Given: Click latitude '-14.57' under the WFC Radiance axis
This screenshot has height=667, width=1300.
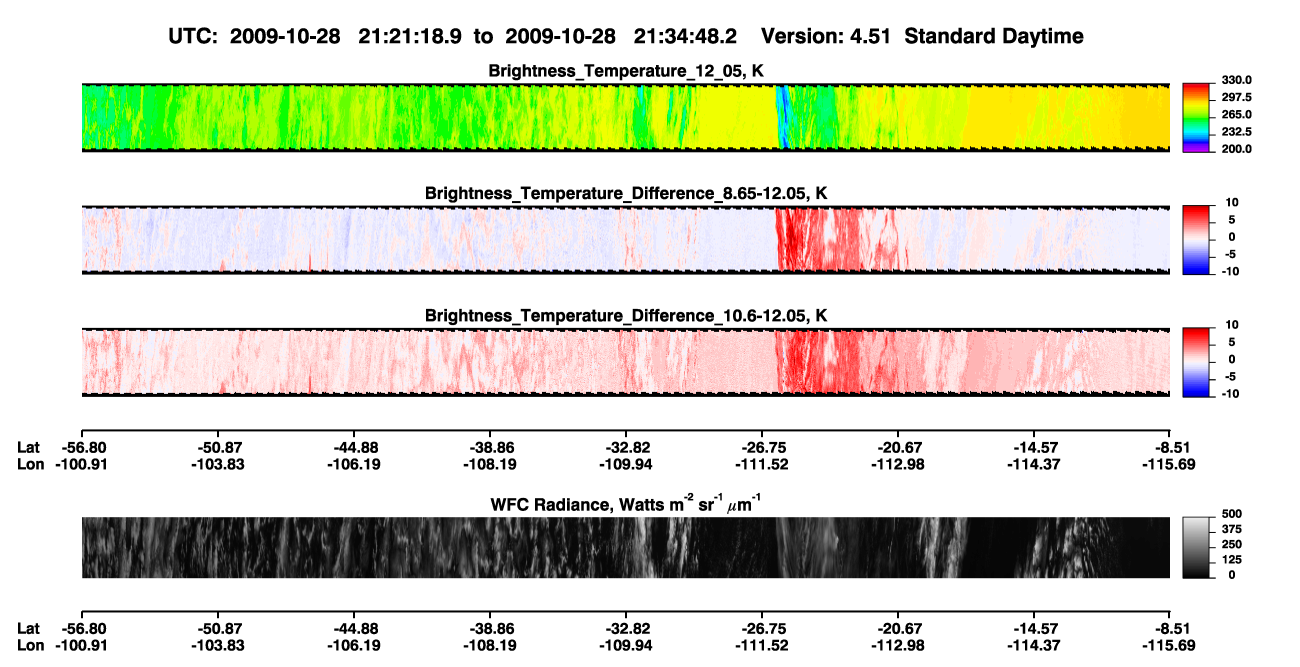Looking at the screenshot, I should click(1035, 629).
